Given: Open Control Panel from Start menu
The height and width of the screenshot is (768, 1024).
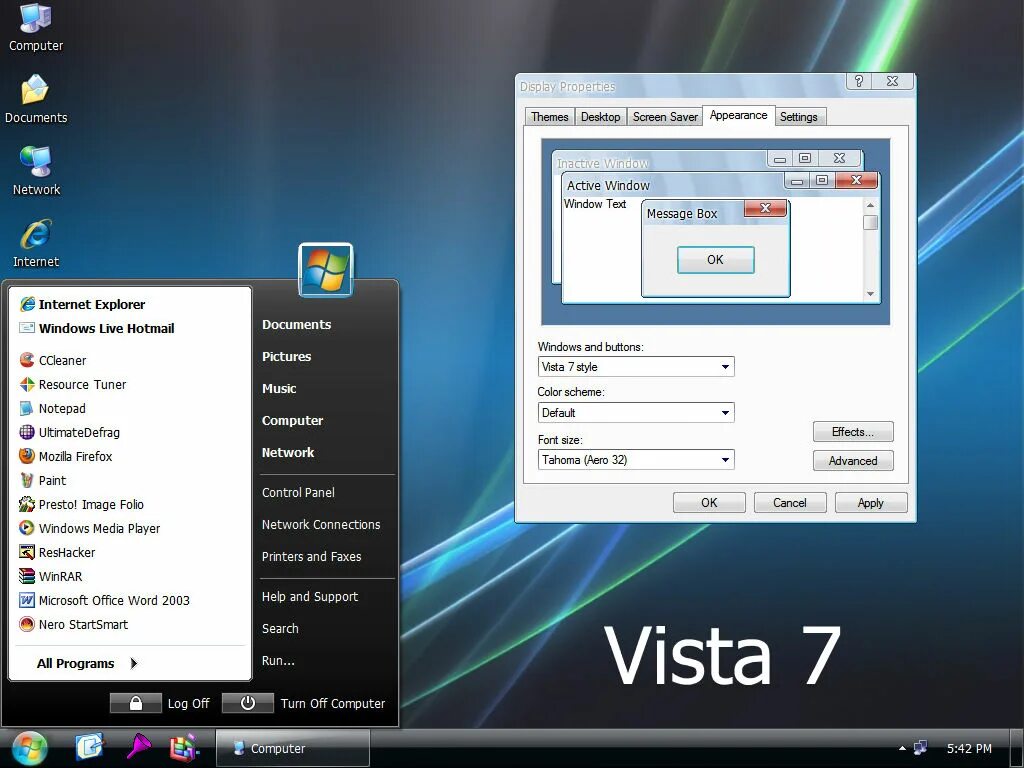Looking at the screenshot, I should tap(298, 492).
